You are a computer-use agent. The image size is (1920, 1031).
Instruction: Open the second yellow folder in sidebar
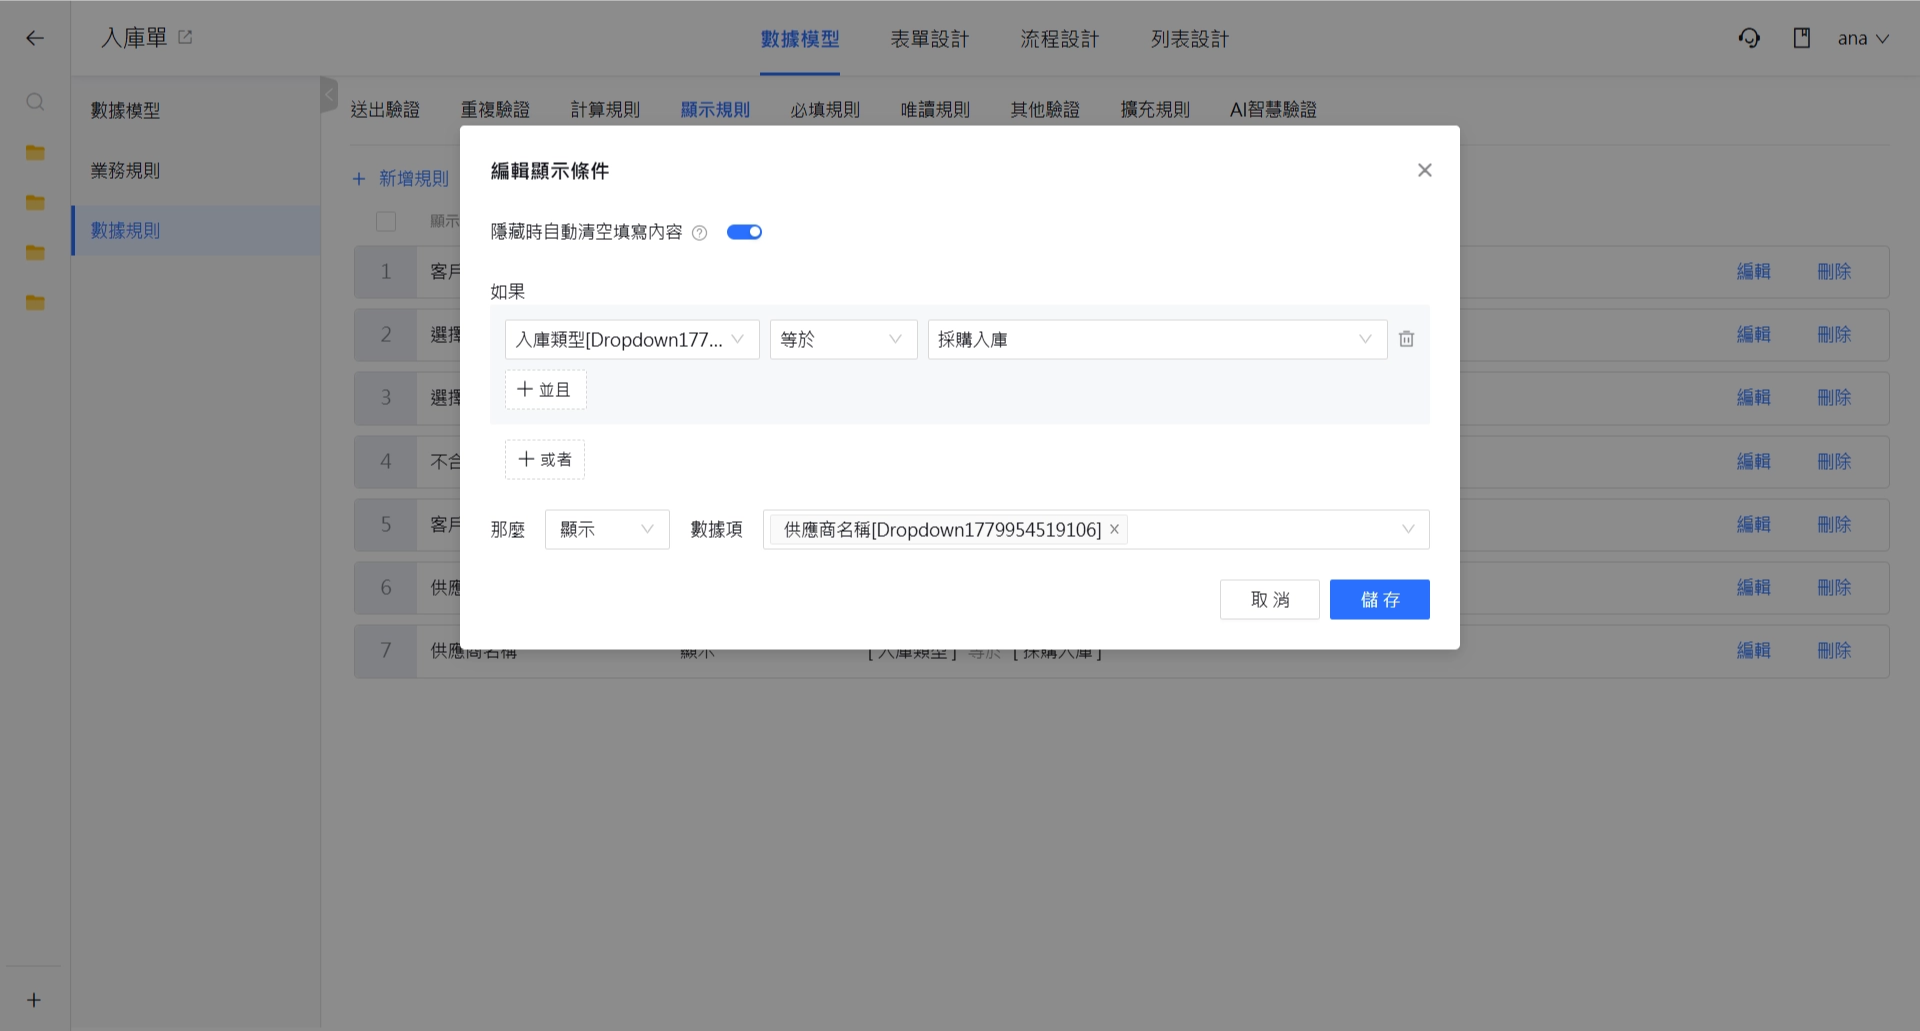35,202
